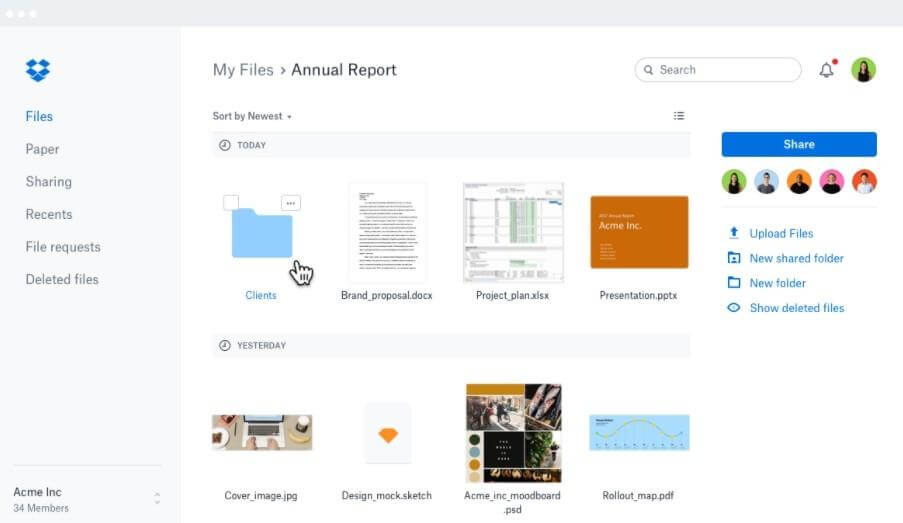Open Sharing in sidebar

pyautogui.click(x=49, y=182)
